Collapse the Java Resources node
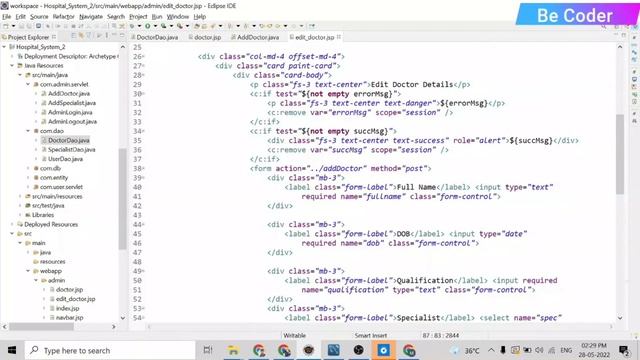Image resolution: width=640 pixels, height=360 pixels. click(x=12, y=66)
